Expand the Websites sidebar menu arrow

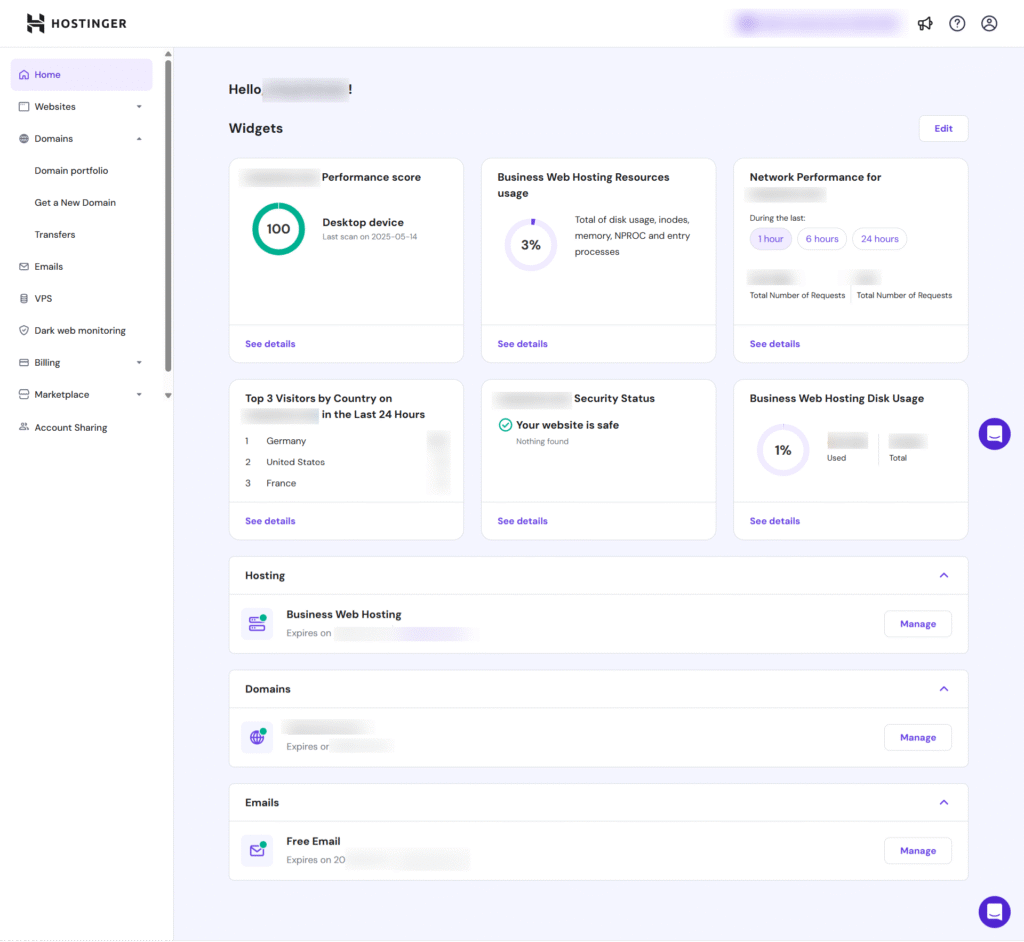139,106
